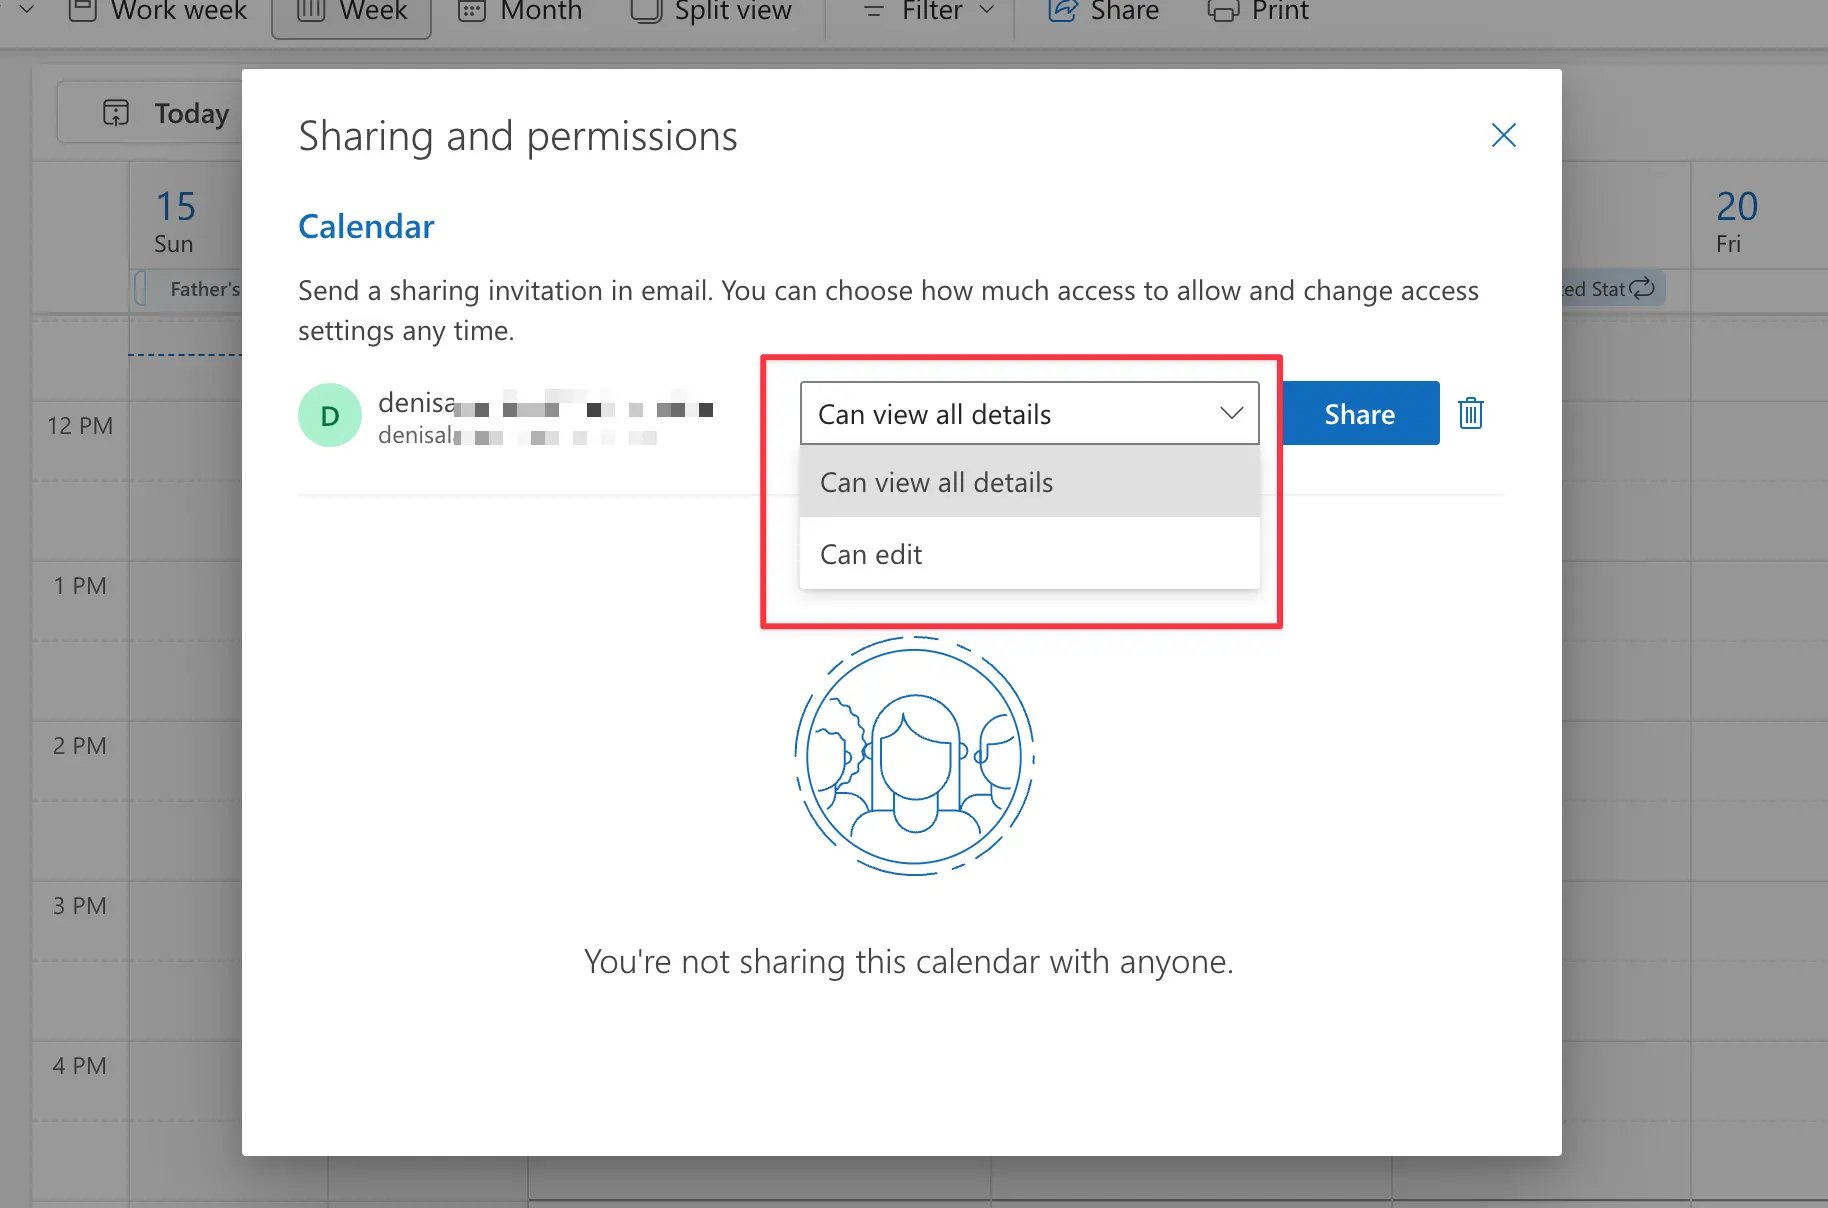Click the trash icon to remove the invitee
The height and width of the screenshot is (1208, 1828).
coord(1470,413)
